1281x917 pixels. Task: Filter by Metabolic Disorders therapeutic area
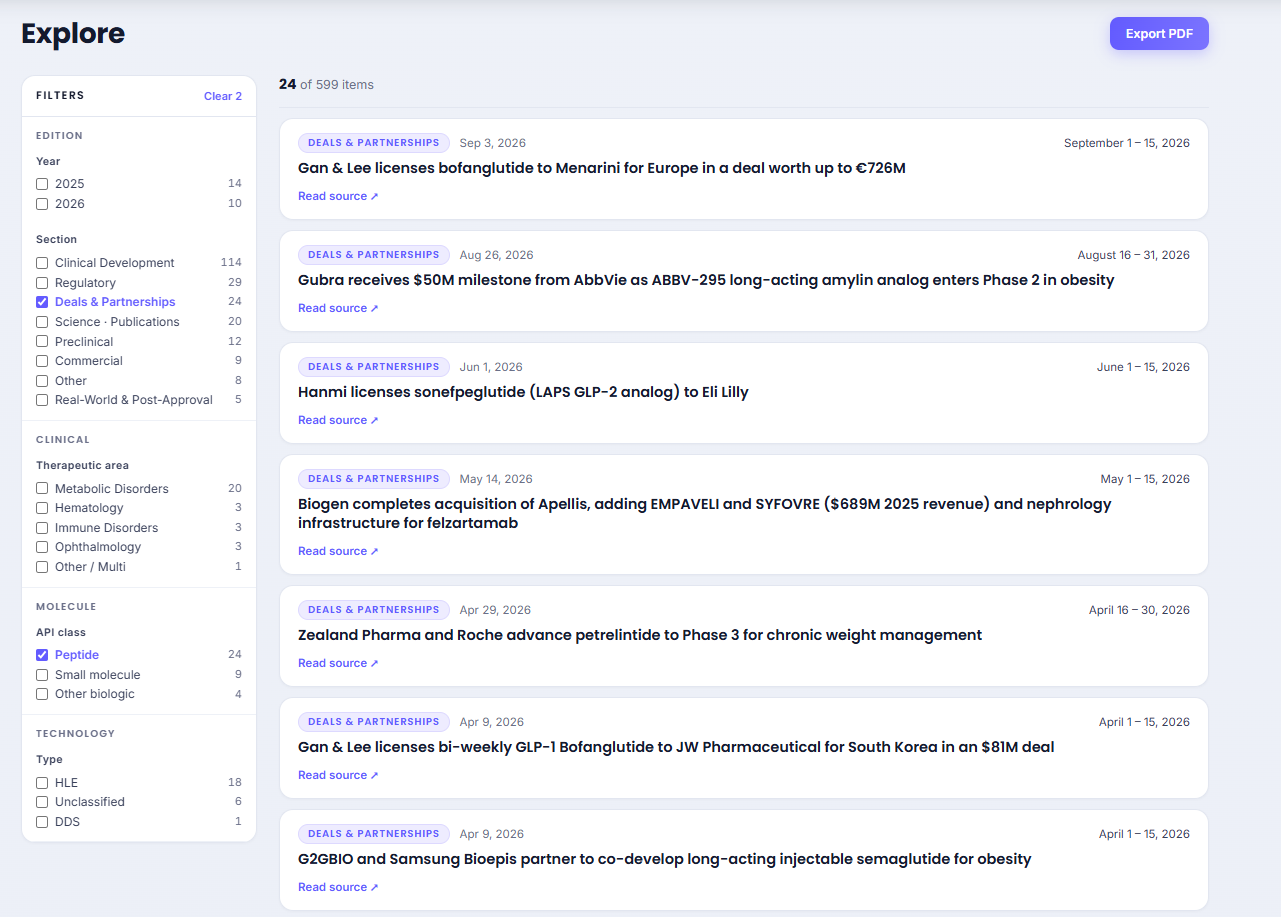tap(42, 489)
